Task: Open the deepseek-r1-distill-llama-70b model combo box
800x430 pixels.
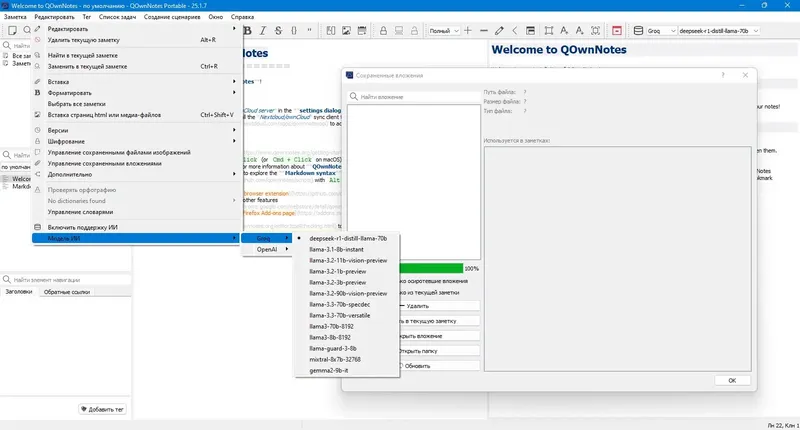Action: 718,31
